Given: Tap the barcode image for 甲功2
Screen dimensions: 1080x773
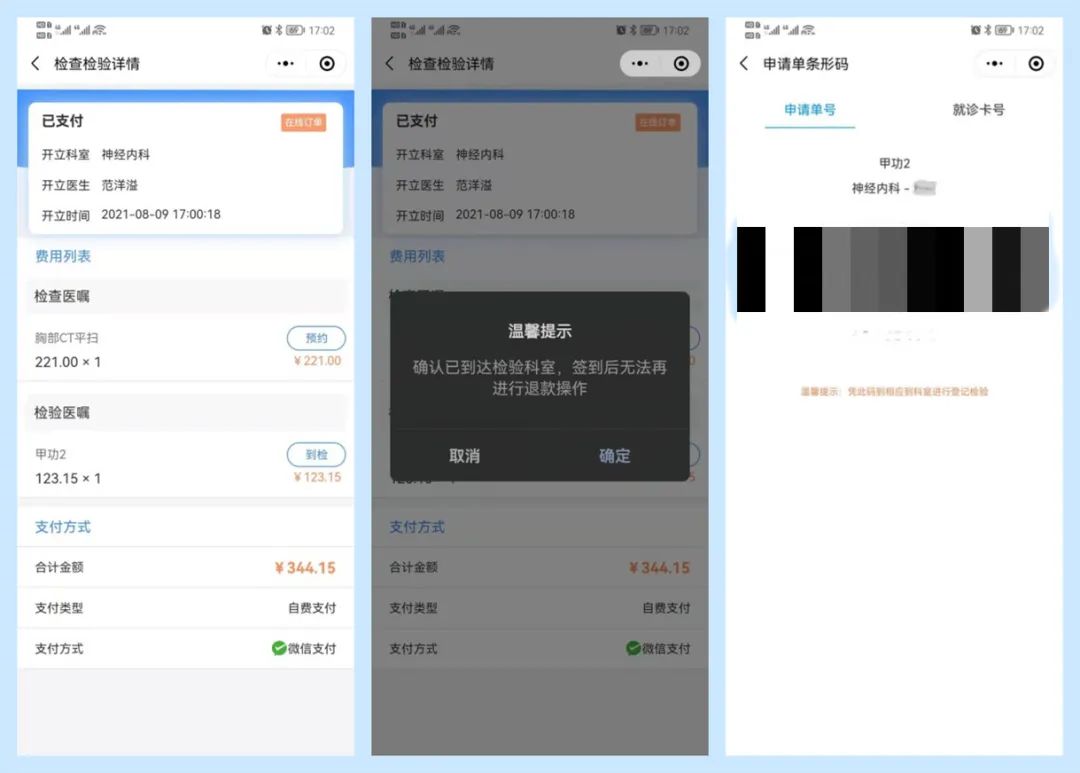Looking at the screenshot, I should point(893,270).
